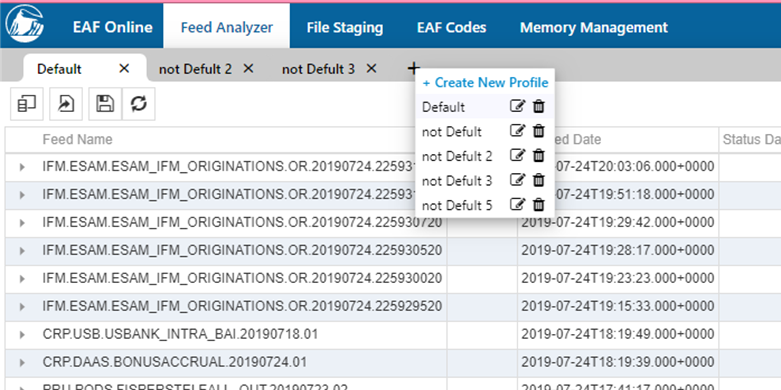The width and height of the screenshot is (781, 390).
Task: Expand the CRP.DAAS.BONUSACCRUAL row
Action: (x=22, y=362)
